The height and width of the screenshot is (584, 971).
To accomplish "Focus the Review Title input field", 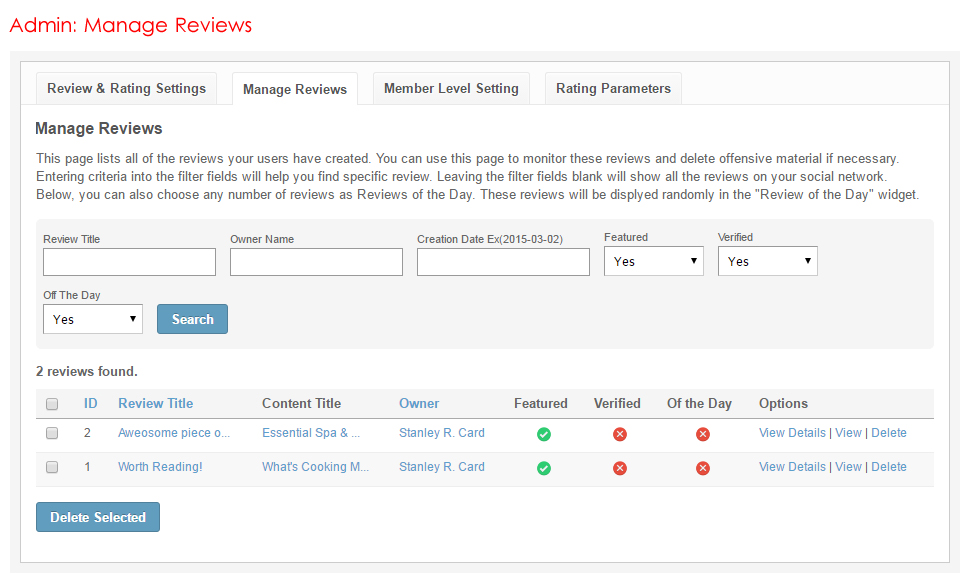I will click(x=129, y=262).
